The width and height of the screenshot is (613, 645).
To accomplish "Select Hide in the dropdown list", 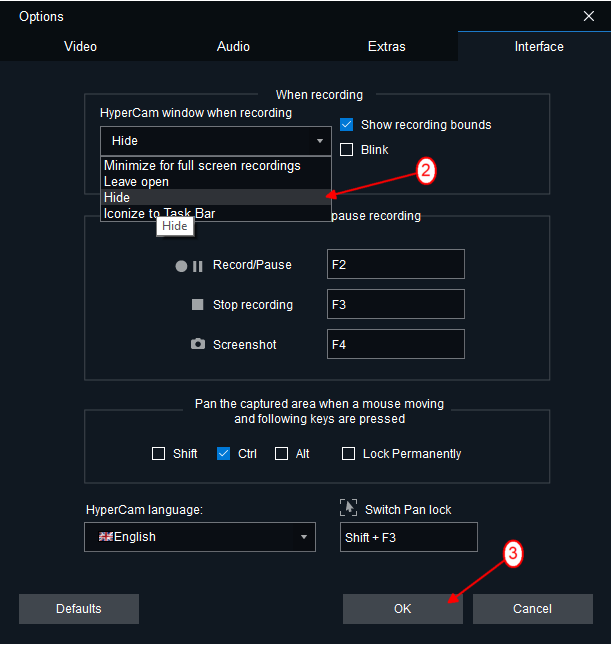I will coord(216,197).
